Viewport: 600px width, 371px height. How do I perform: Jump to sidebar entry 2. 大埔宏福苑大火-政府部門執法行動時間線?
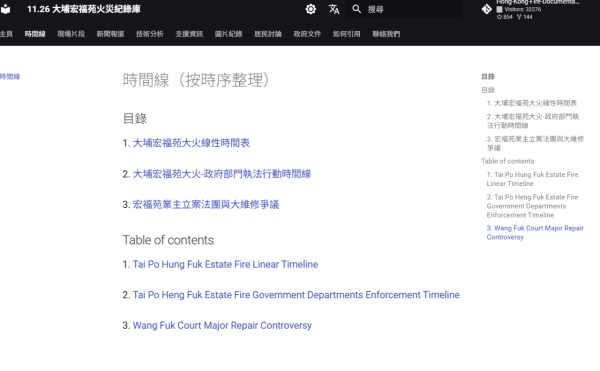click(x=533, y=121)
